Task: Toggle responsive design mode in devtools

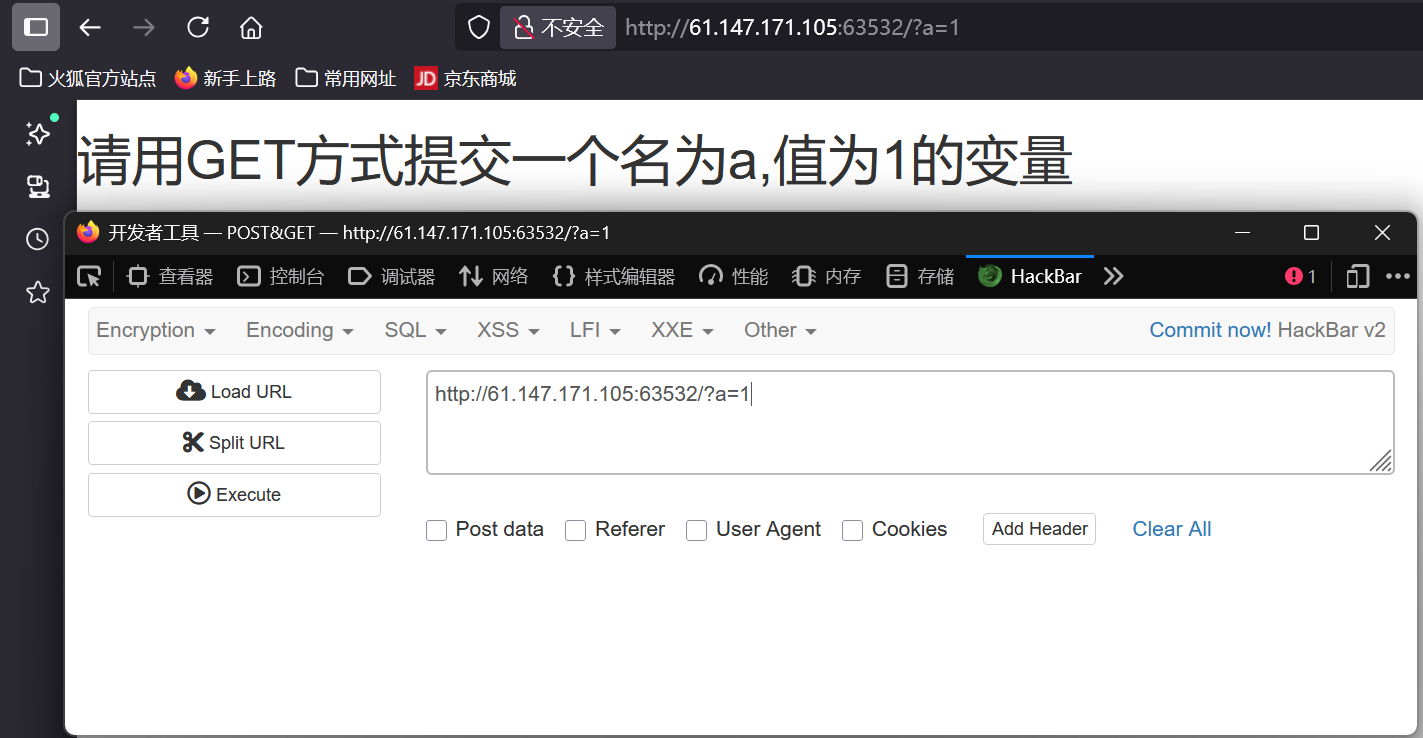Action: (1356, 276)
